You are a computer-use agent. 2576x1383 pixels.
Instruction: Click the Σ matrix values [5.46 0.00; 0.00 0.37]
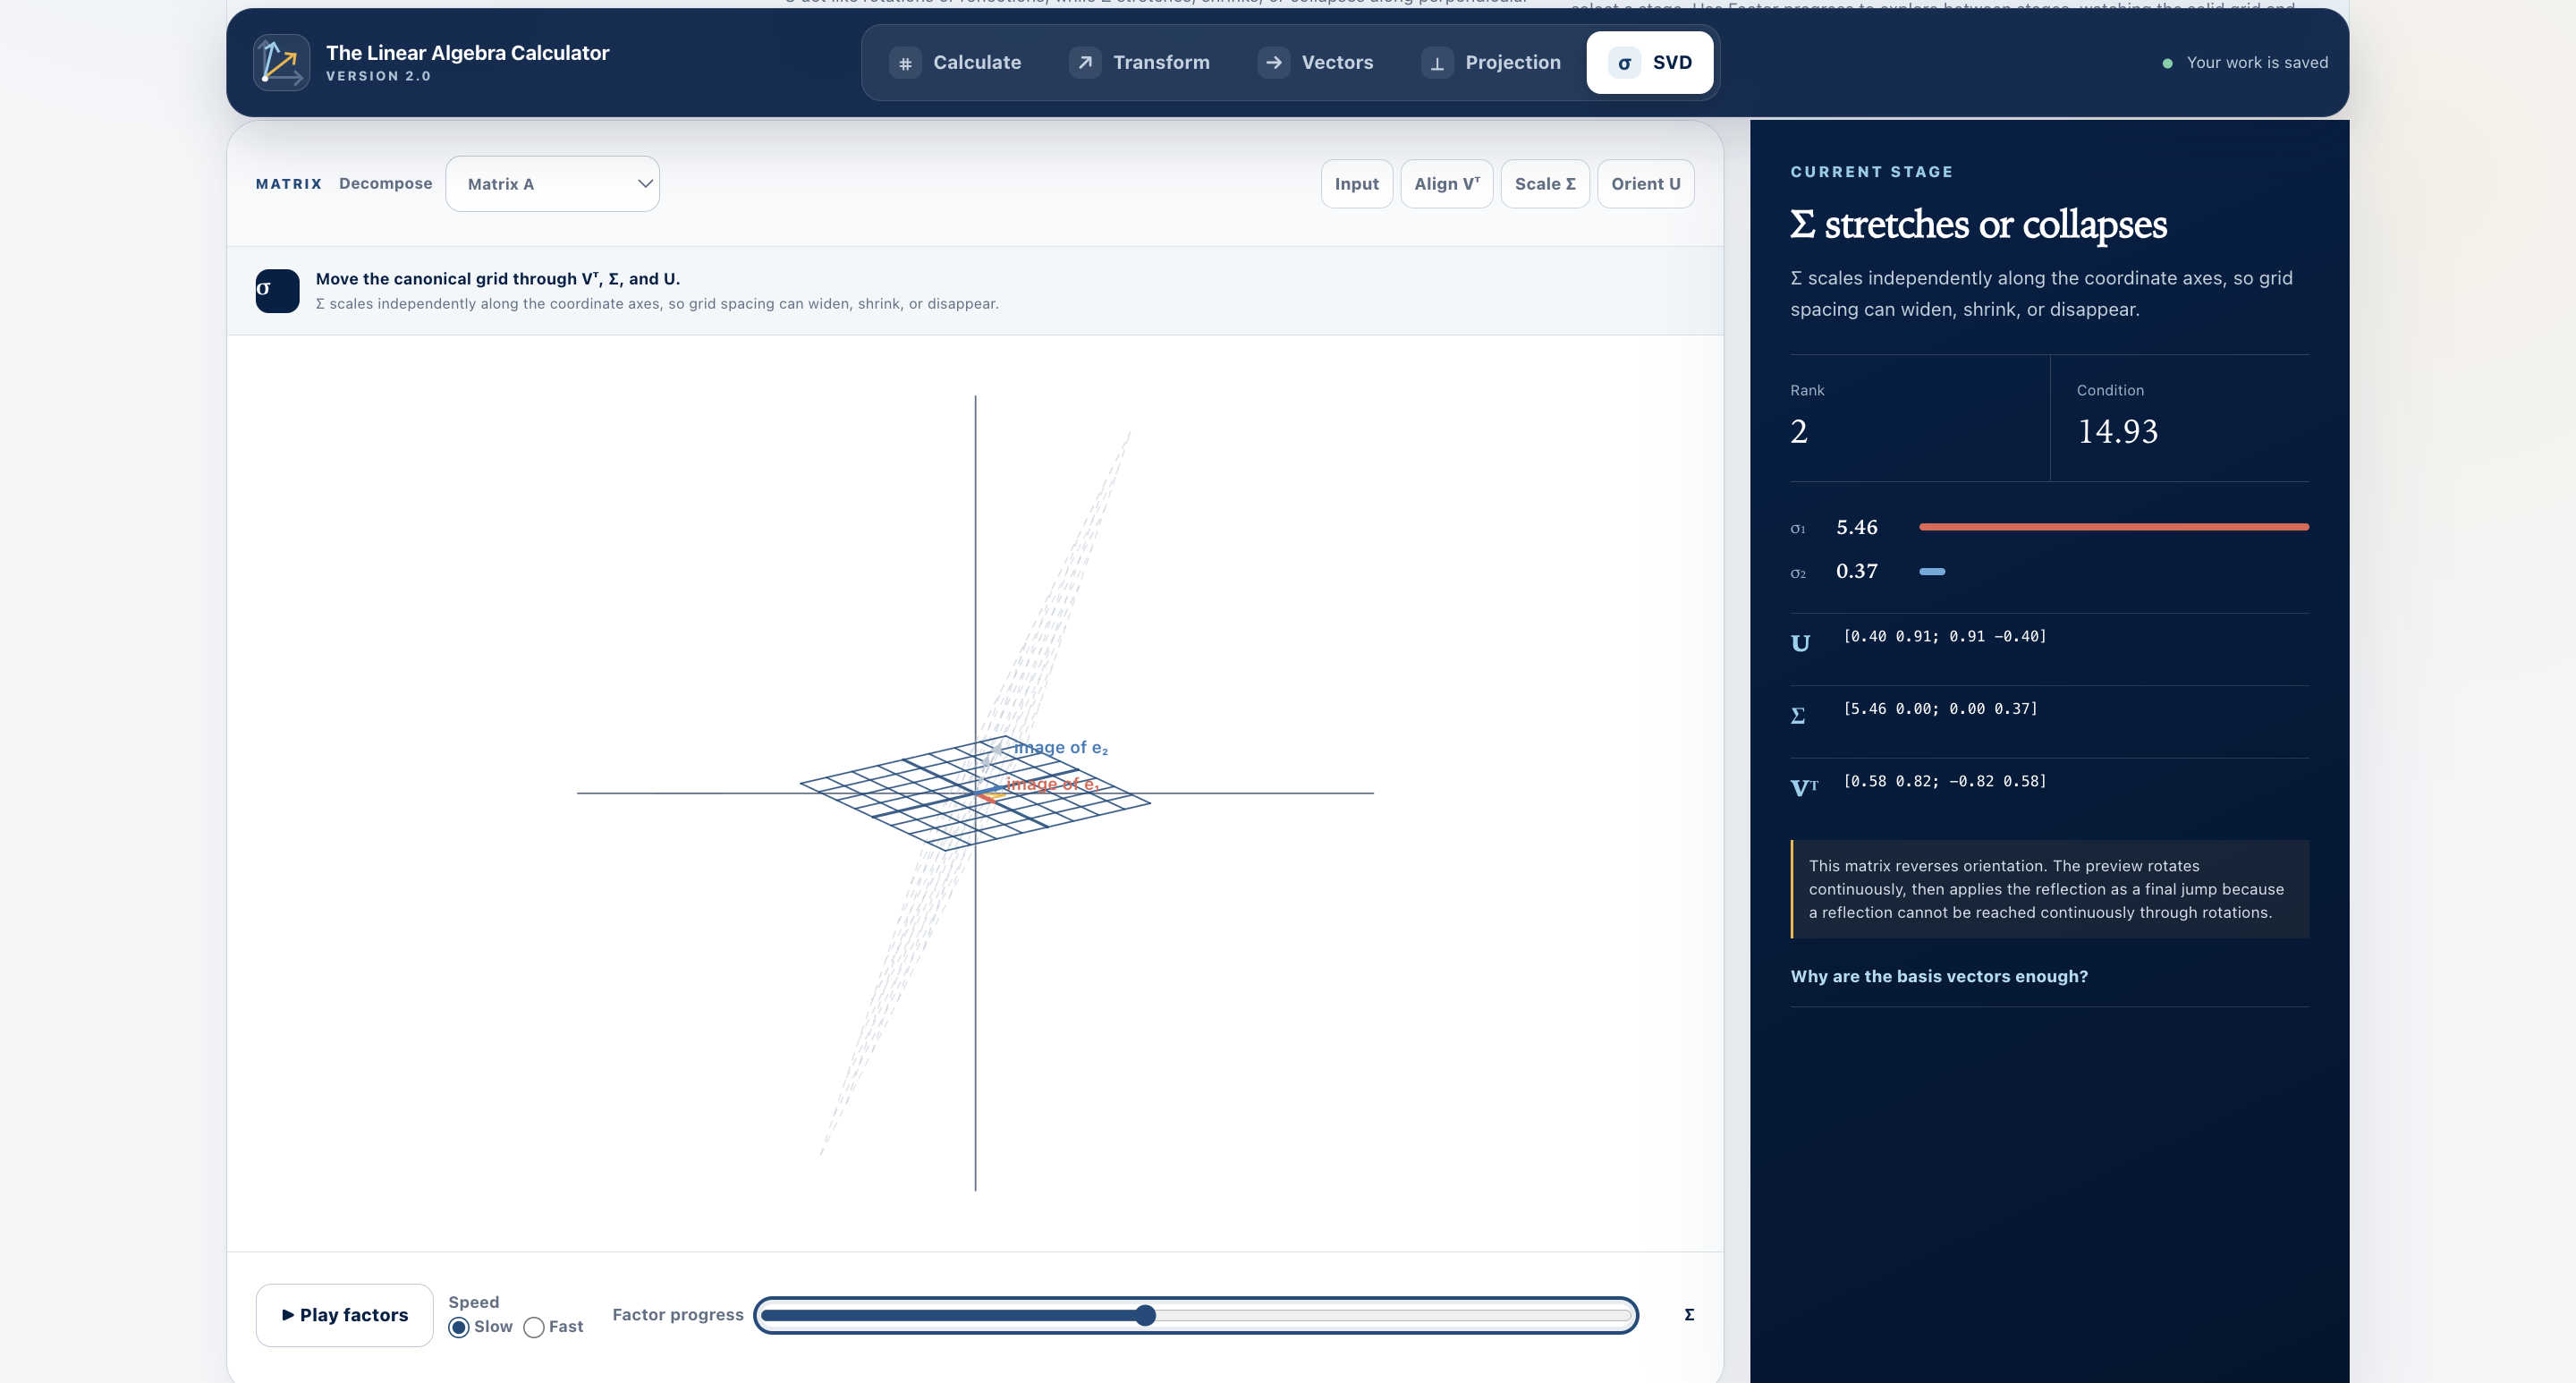point(1940,709)
